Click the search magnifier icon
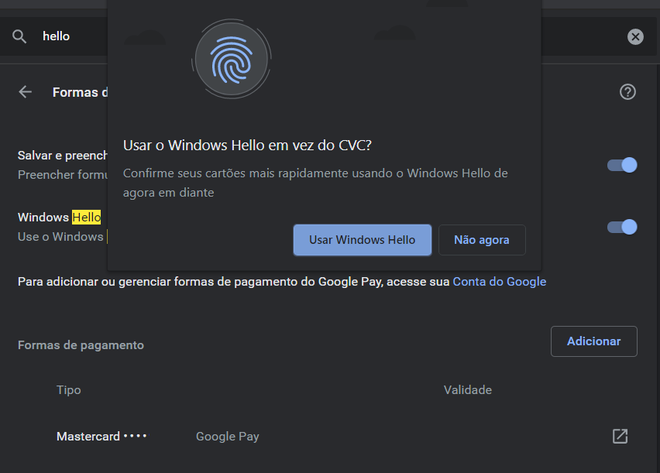The height and width of the screenshot is (473, 660). tap(19, 37)
